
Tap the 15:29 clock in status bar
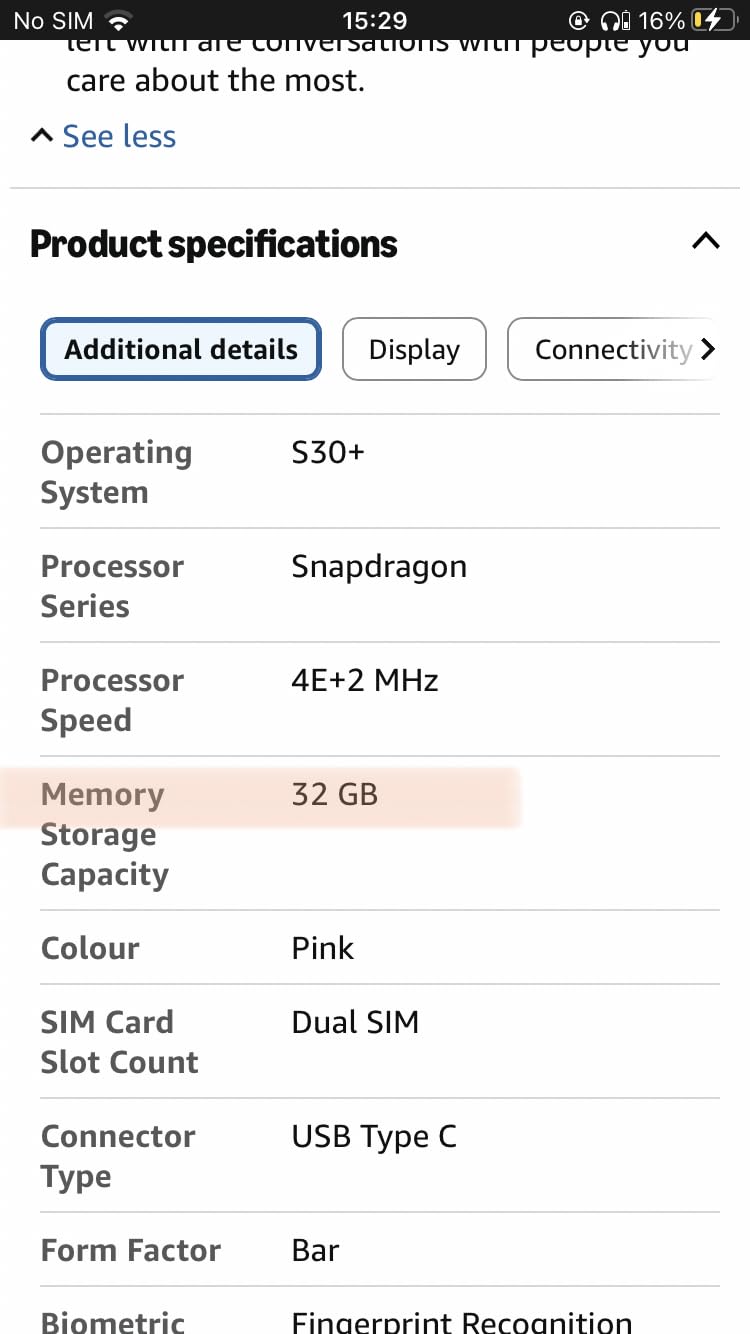click(375, 20)
